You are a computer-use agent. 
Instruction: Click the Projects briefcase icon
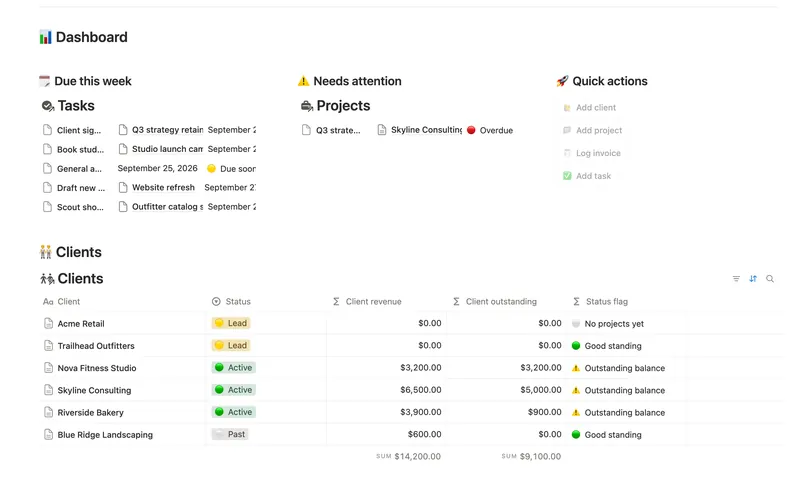[x=307, y=106]
